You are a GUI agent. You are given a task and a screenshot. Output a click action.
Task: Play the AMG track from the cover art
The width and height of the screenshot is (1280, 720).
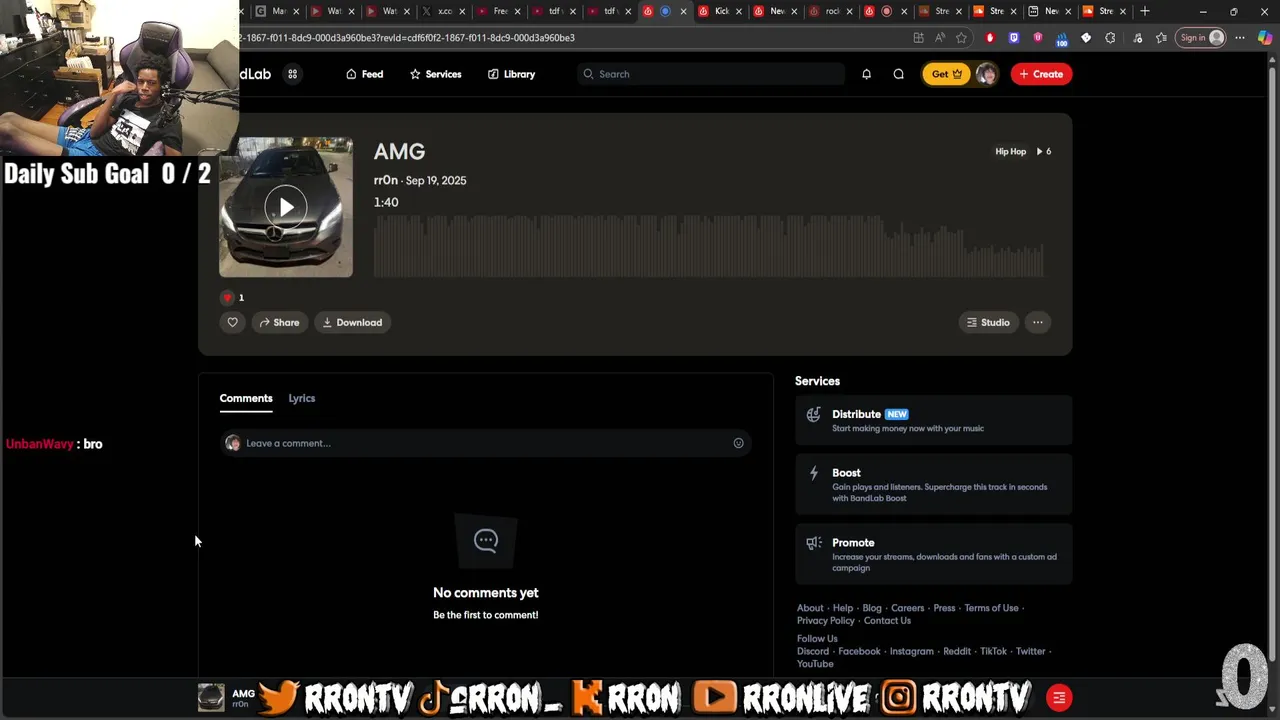(286, 207)
